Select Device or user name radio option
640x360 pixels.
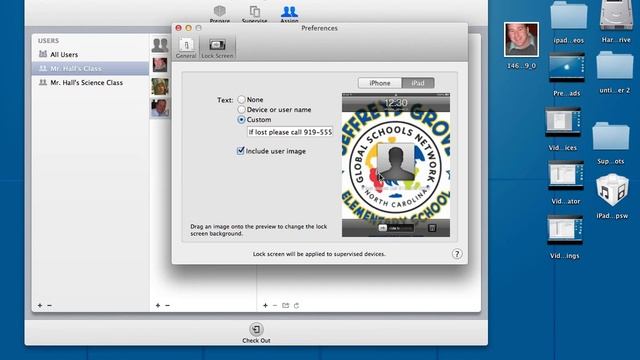coord(242,109)
